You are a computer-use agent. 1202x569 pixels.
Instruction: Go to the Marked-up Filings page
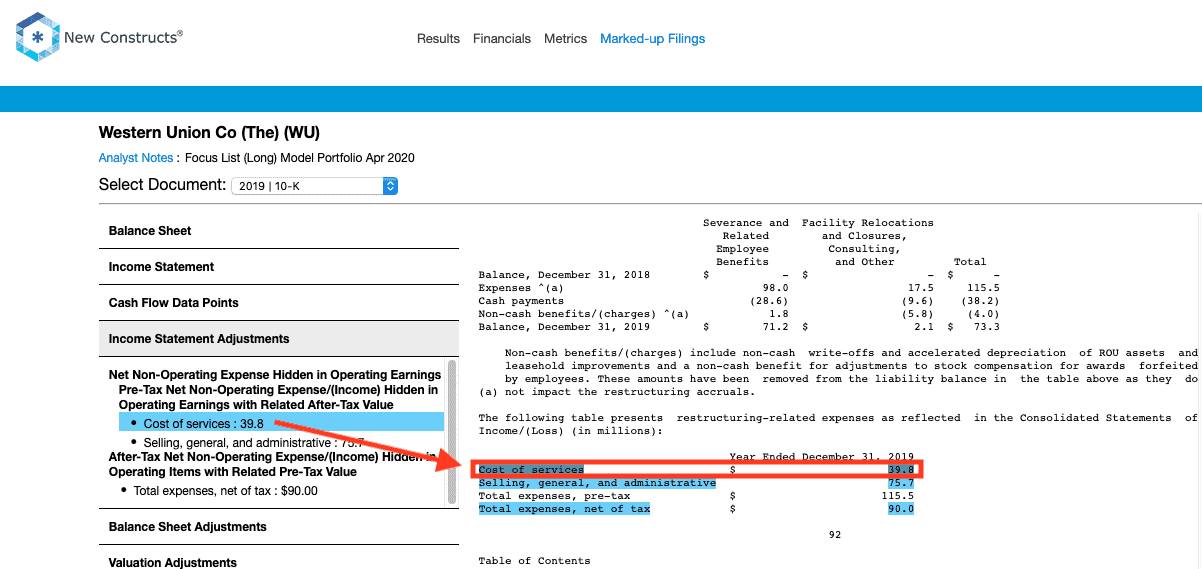pos(652,39)
